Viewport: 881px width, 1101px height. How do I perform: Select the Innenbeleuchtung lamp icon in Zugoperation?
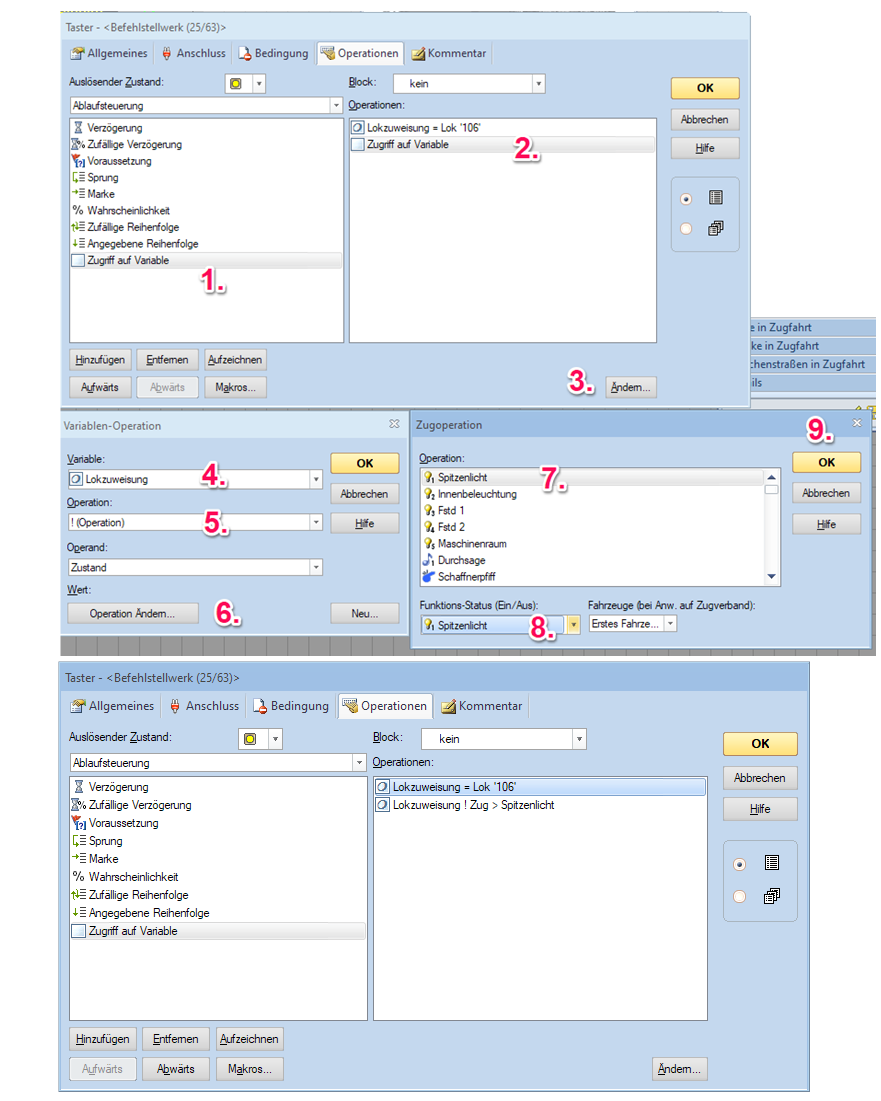[429, 494]
